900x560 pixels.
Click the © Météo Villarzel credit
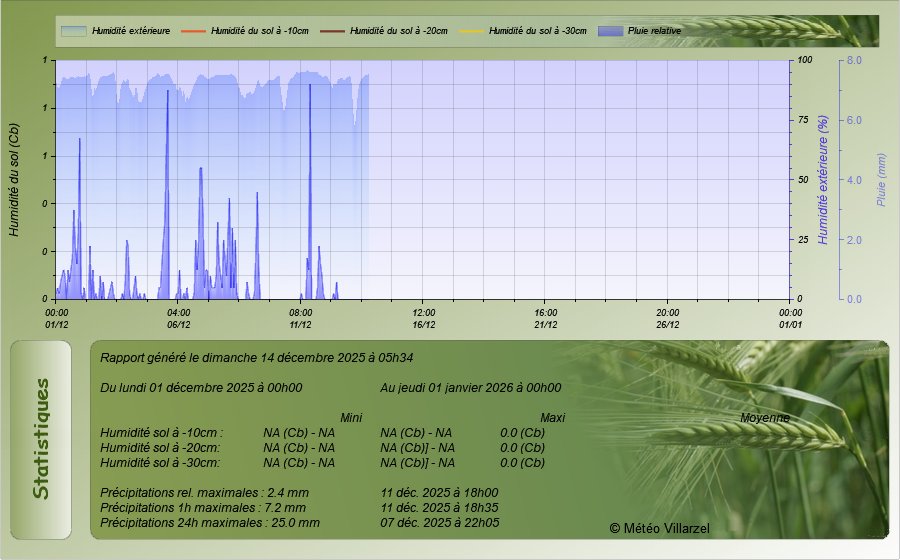[x=659, y=527]
